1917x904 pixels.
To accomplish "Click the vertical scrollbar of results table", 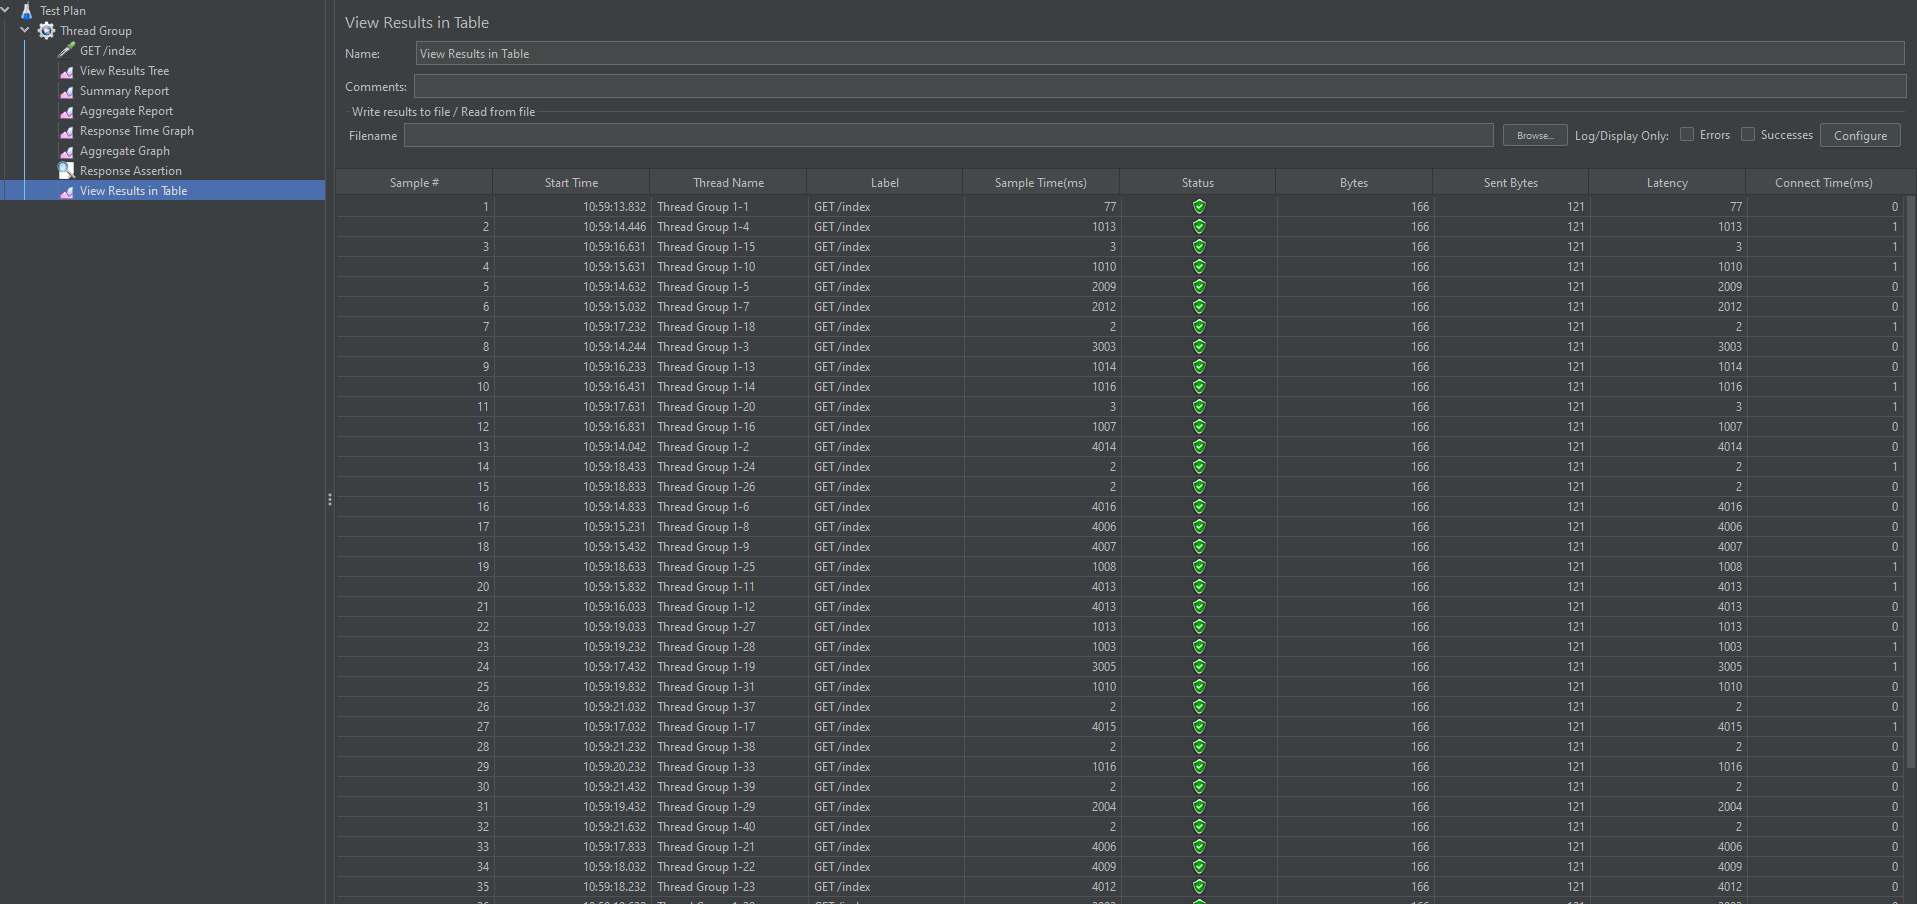I will click(x=1911, y=480).
